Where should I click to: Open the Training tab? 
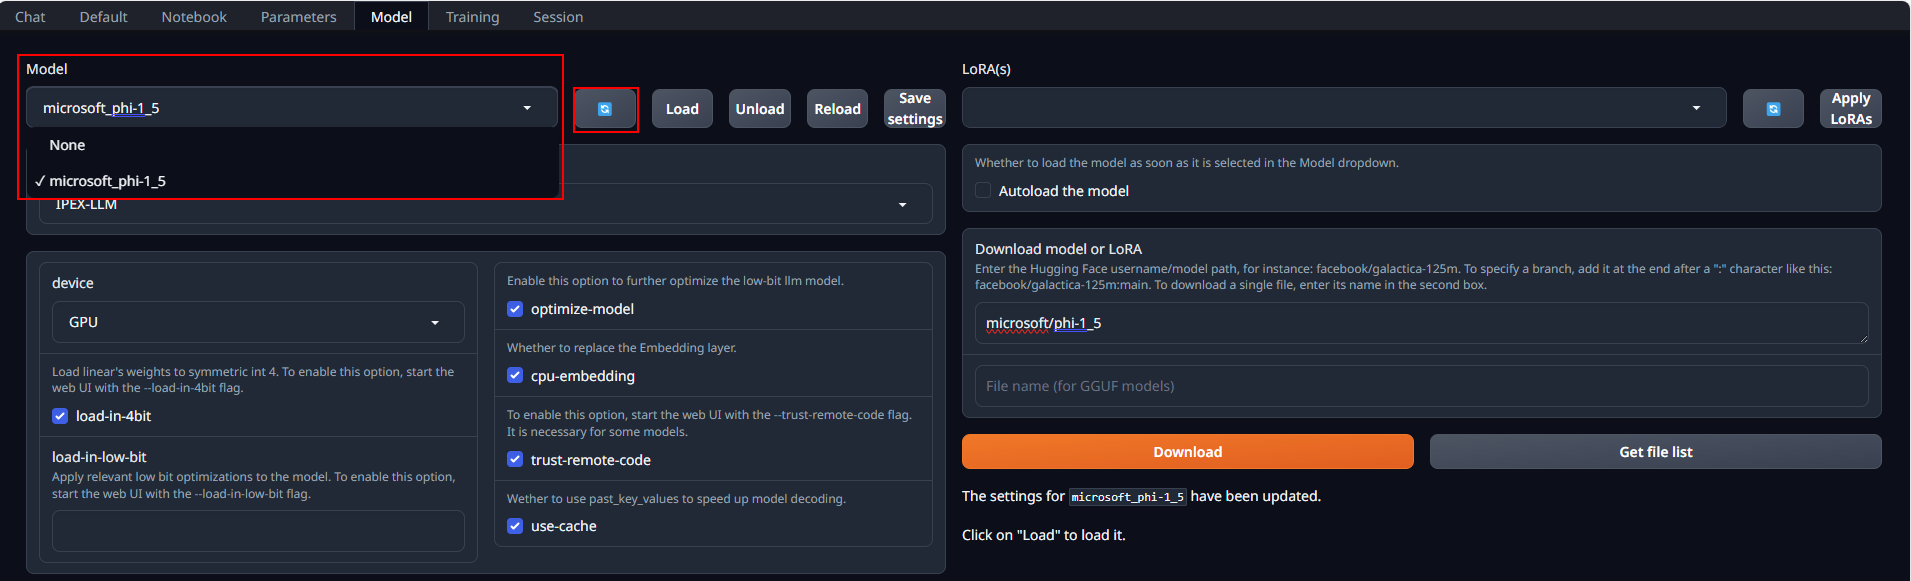click(x=472, y=17)
